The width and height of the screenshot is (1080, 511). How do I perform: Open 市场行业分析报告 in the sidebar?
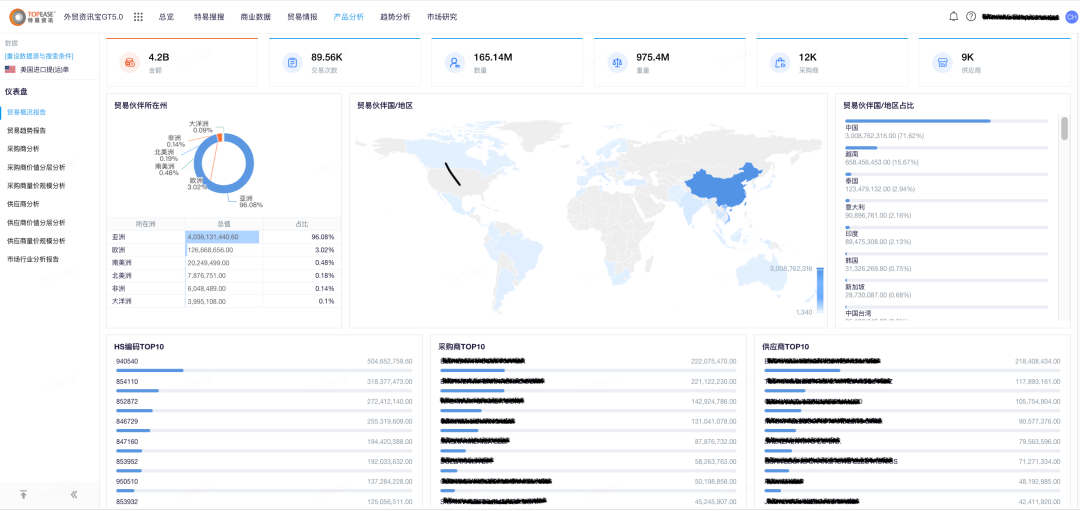coord(32,260)
